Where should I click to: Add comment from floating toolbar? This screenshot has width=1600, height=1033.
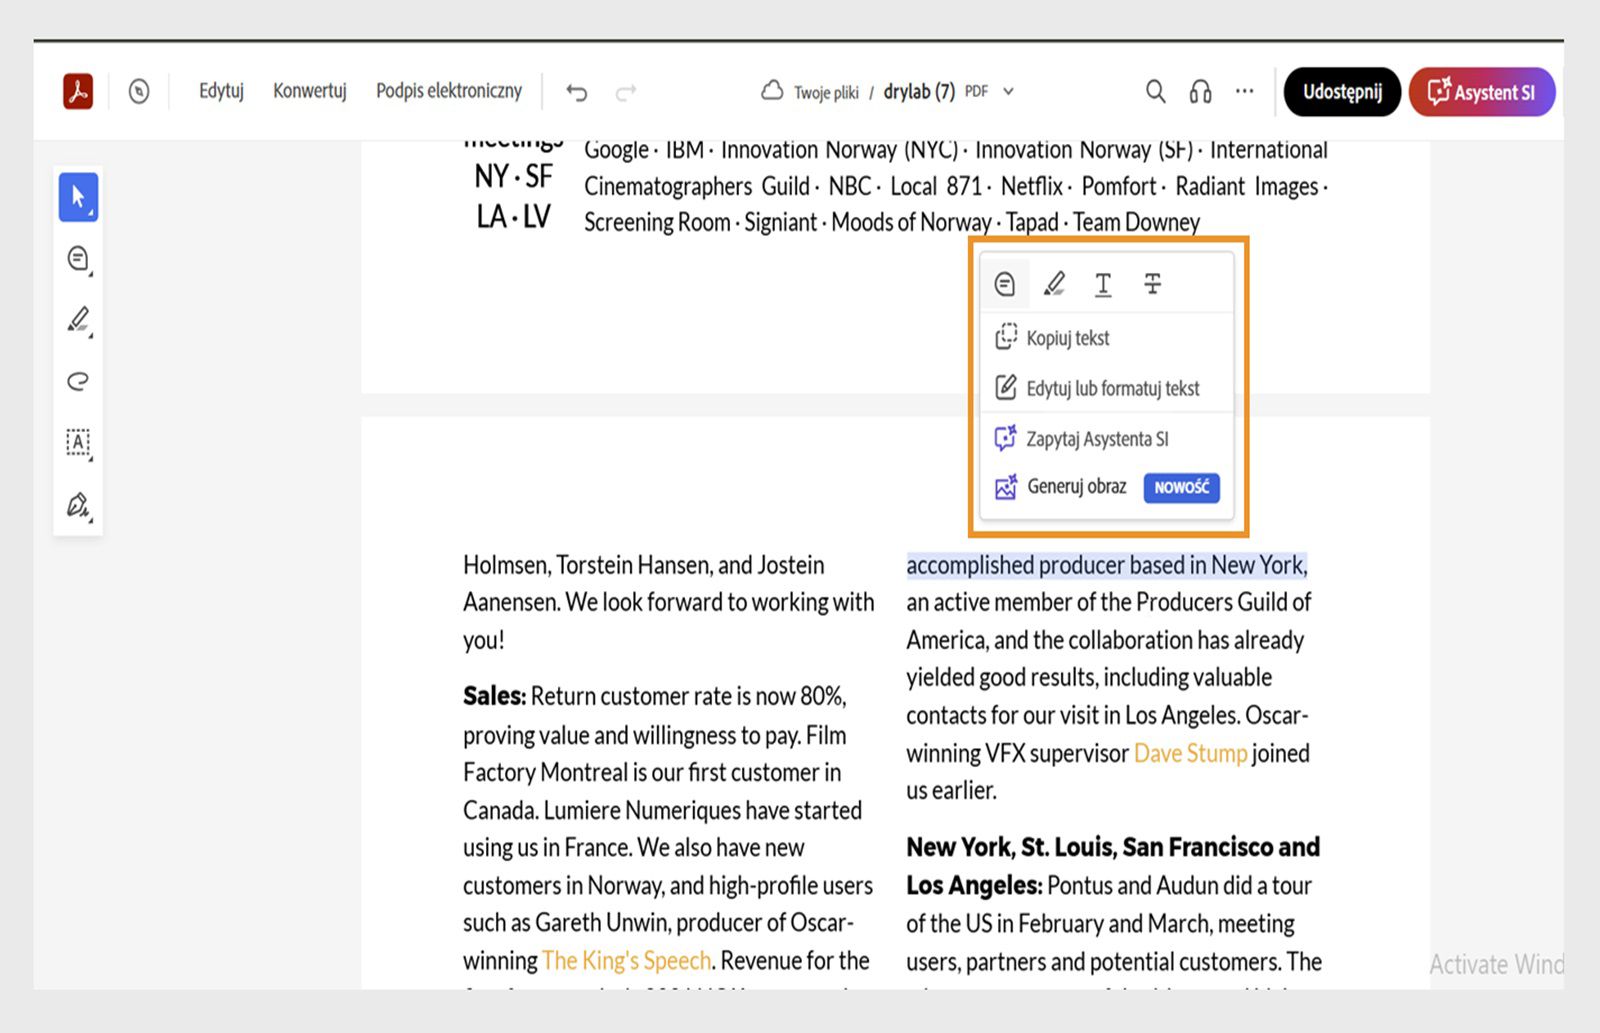tap(1005, 284)
